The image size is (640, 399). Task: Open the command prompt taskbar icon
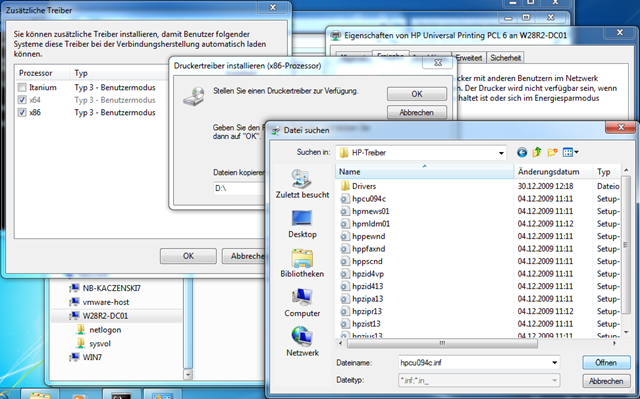[x=121, y=395]
